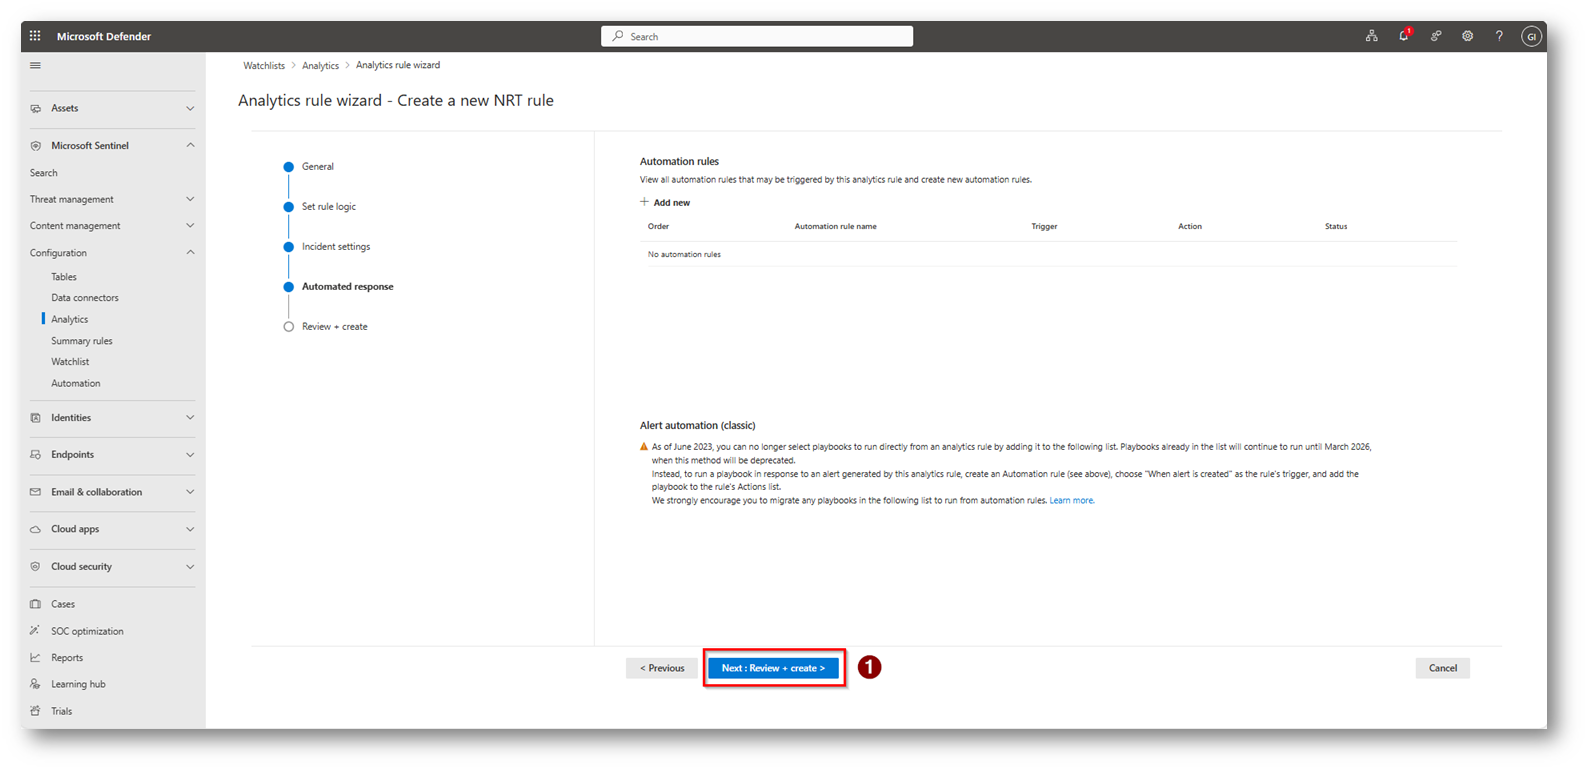Click the Watchlists breadcrumb
Image resolution: width=1589 pixels, height=771 pixels.
[x=264, y=66]
